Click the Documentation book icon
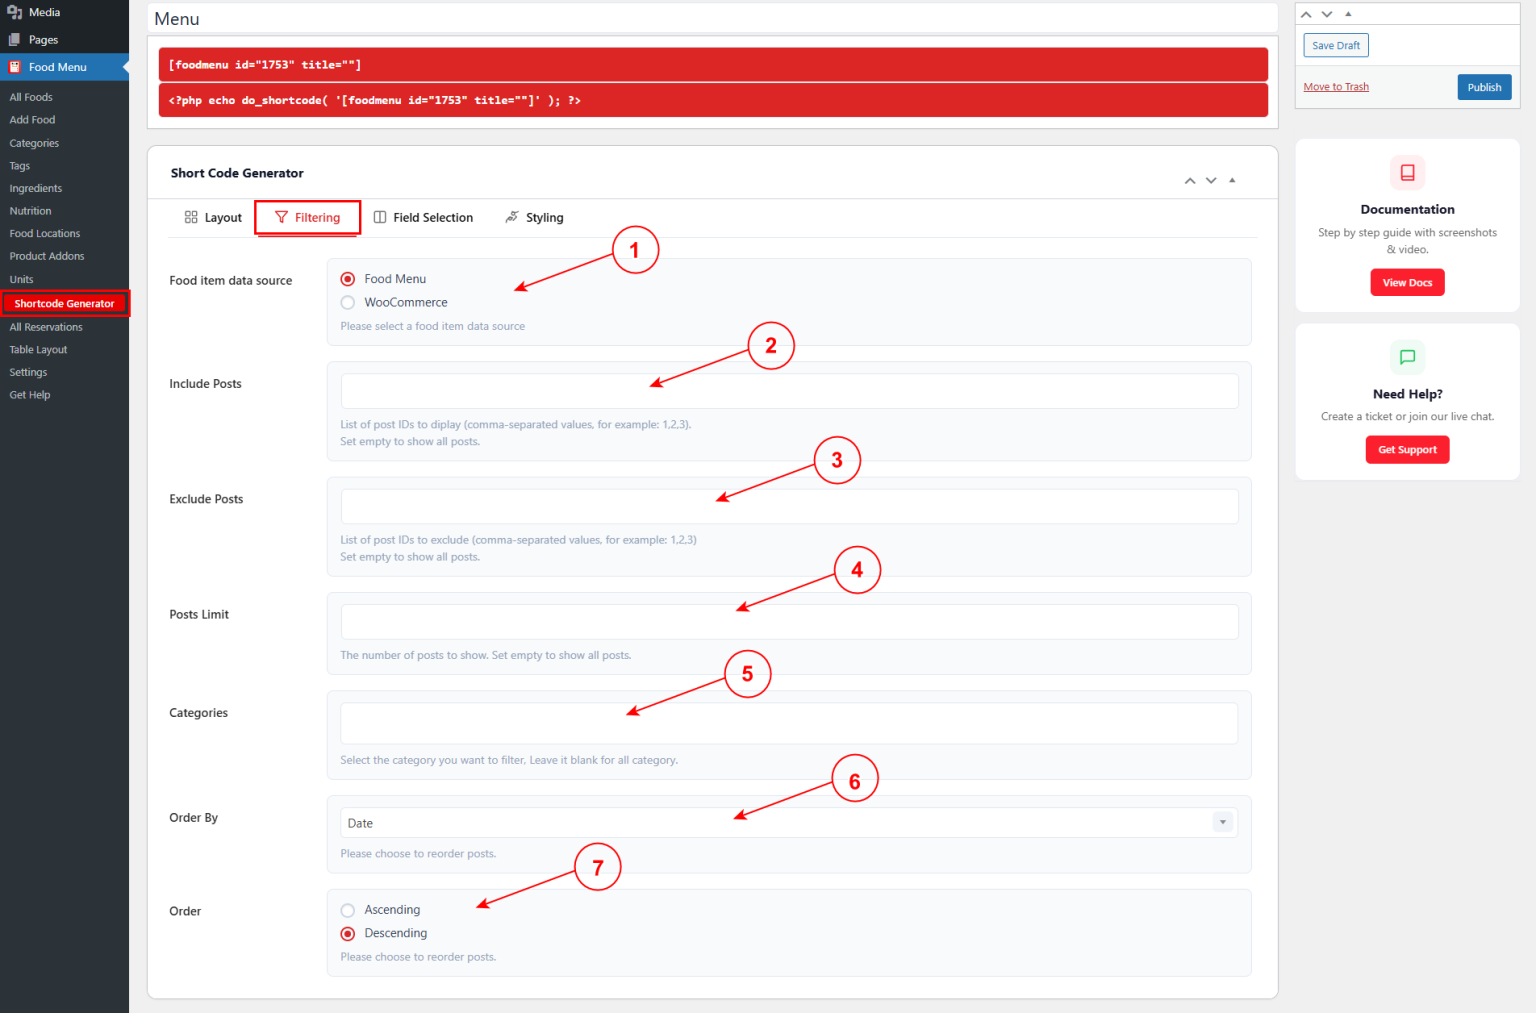The image size is (1536, 1013). pos(1407,172)
